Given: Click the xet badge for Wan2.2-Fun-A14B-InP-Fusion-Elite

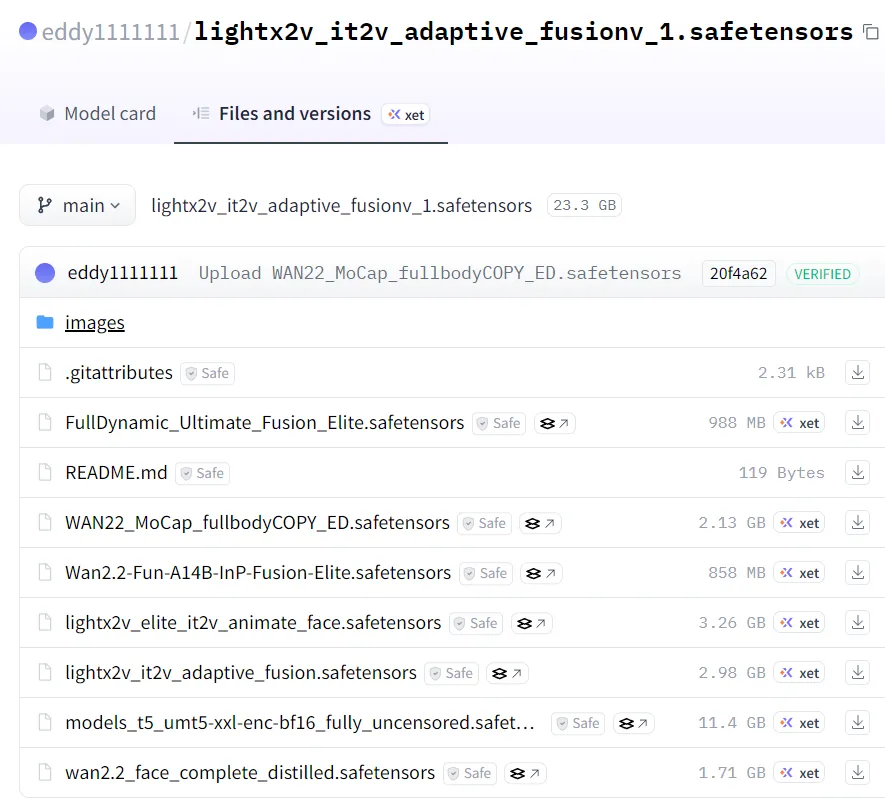Looking at the screenshot, I should 799,573.
